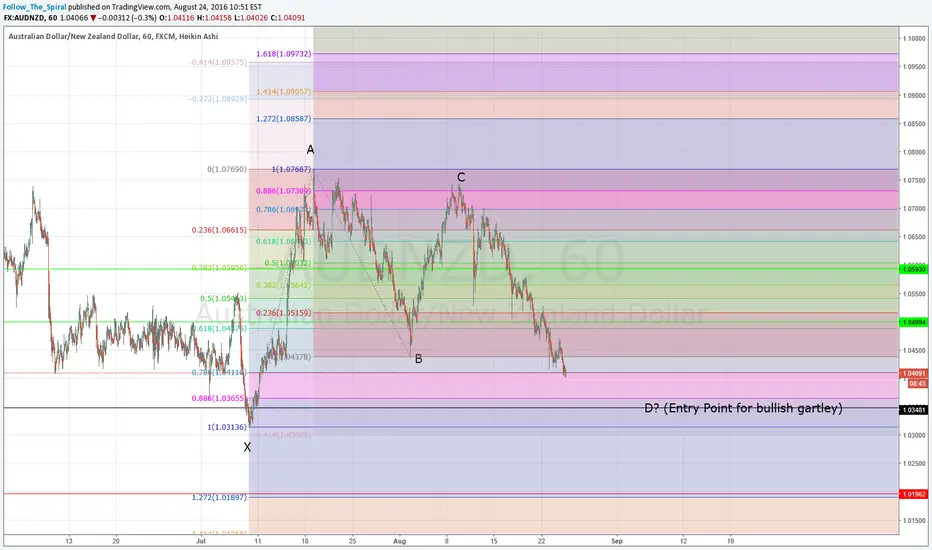Screen dimensions: 932x550
Task: Select the 'D? (Entry Point for bullish gartley)' annotation
Action: pos(744,408)
